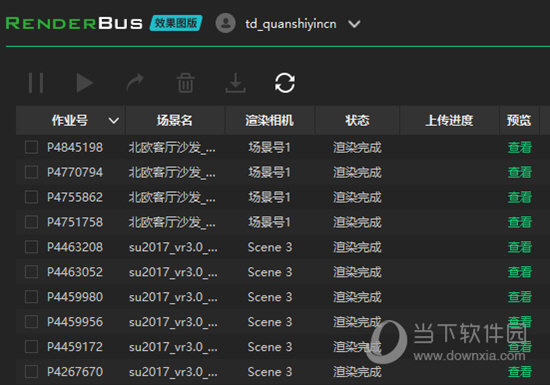Click status 渲染完成 in row P4755862
The image size is (550, 385).
coord(357,197)
